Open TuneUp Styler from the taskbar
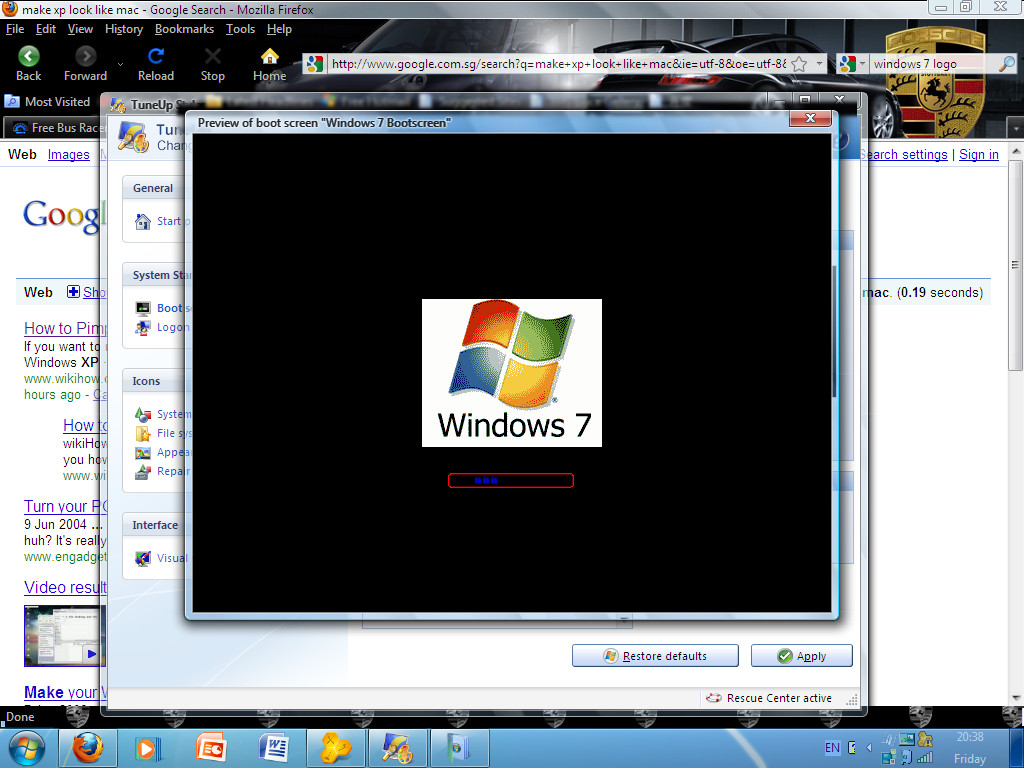This screenshot has width=1024, height=768. click(x=397, y=747)
